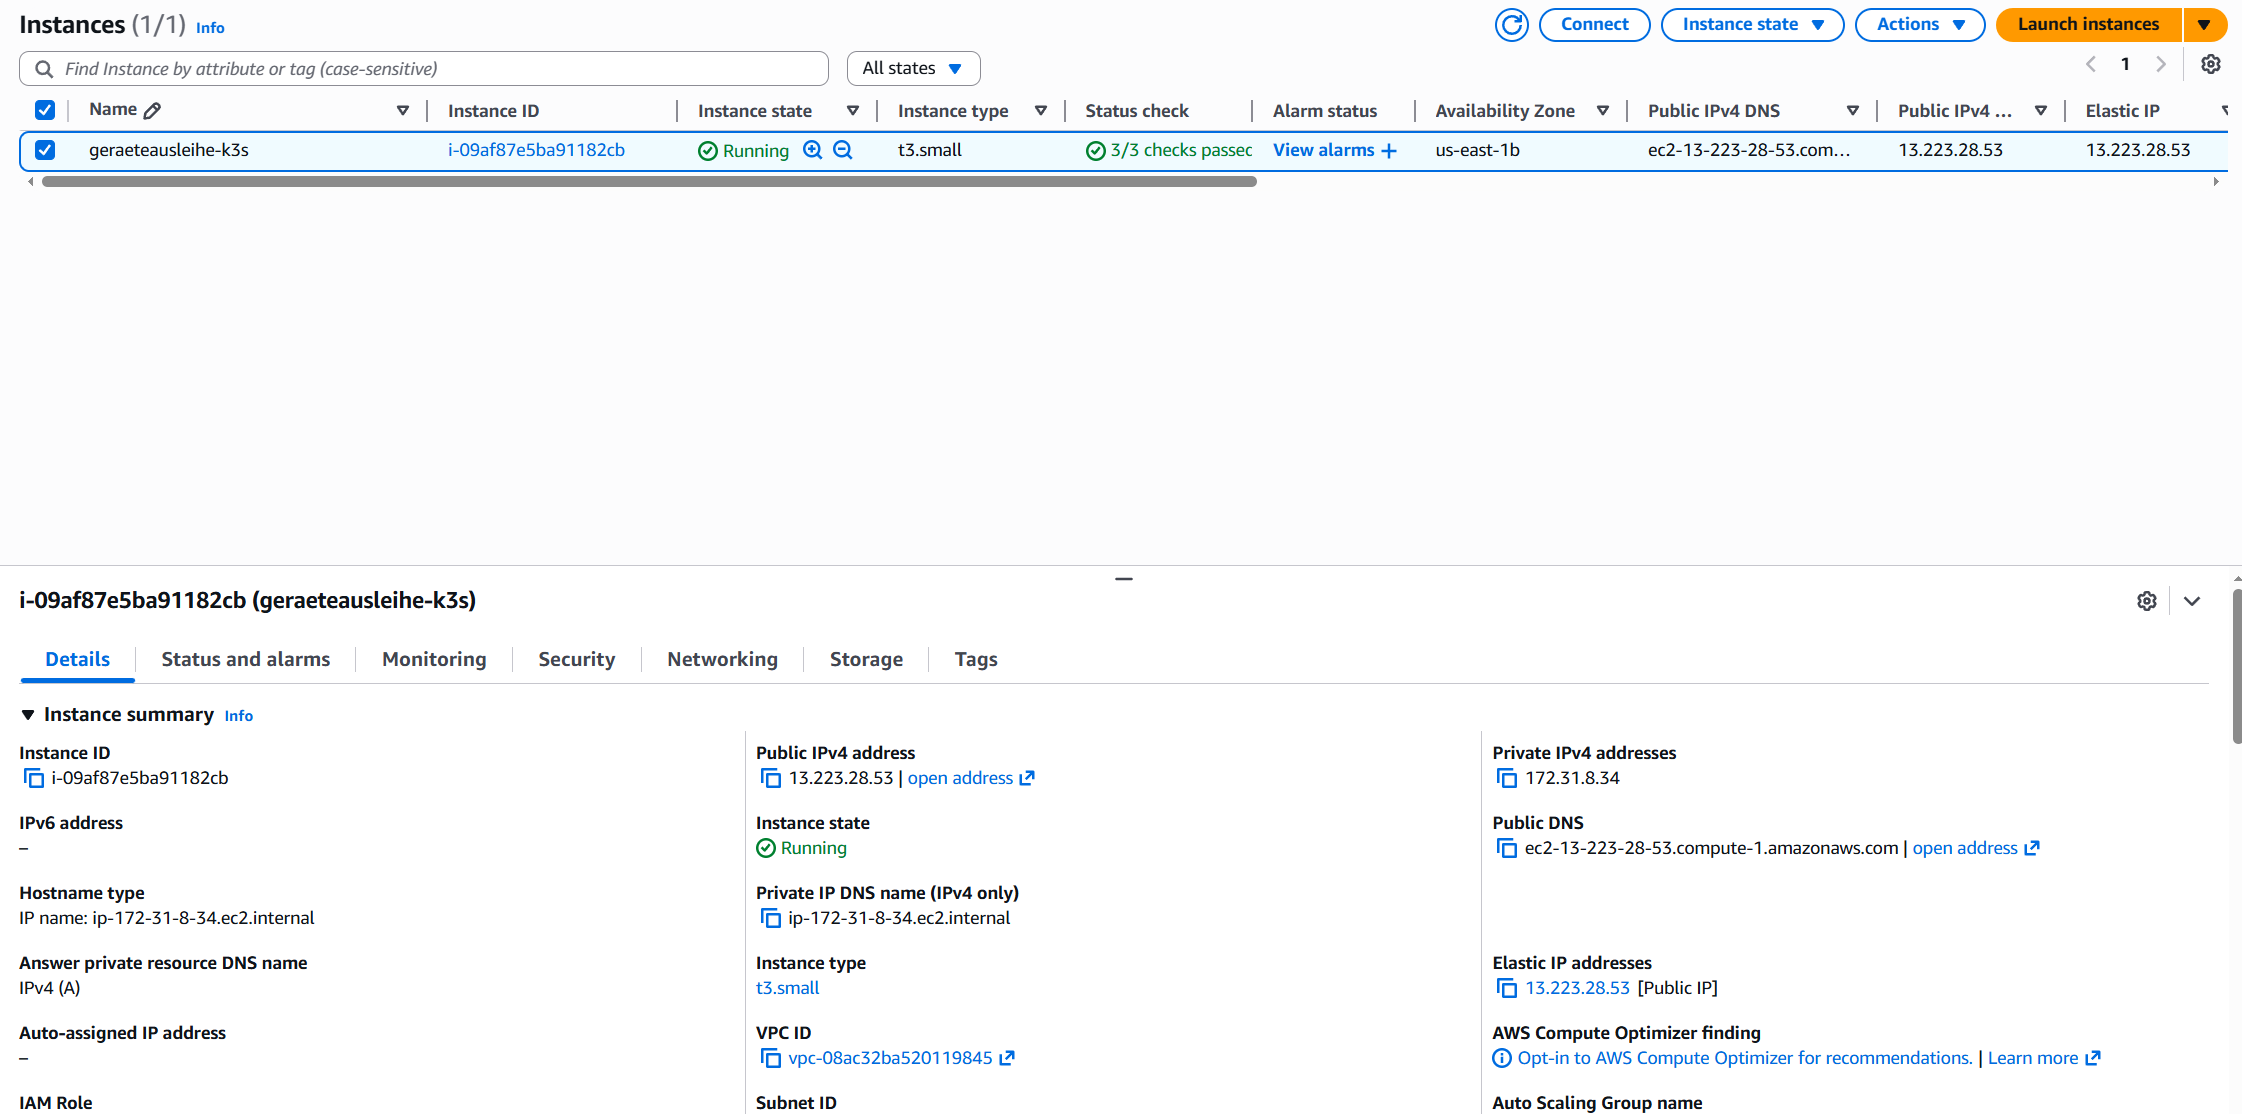Open the Storage tab

click(866, 659)
